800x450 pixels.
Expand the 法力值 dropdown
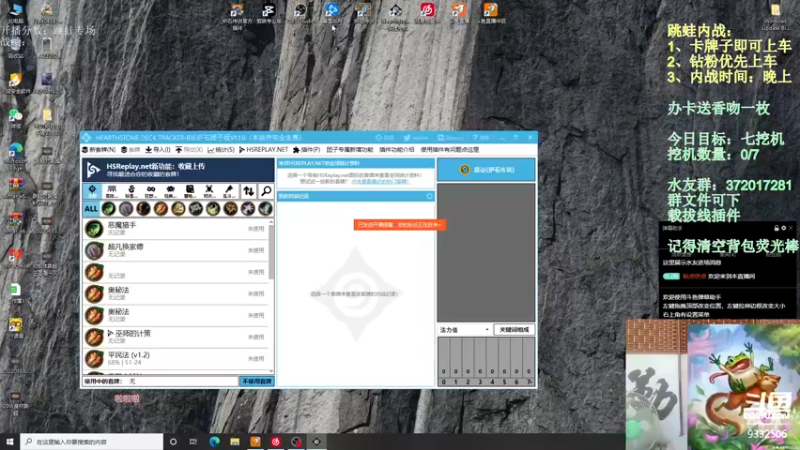tap(464, 330)
